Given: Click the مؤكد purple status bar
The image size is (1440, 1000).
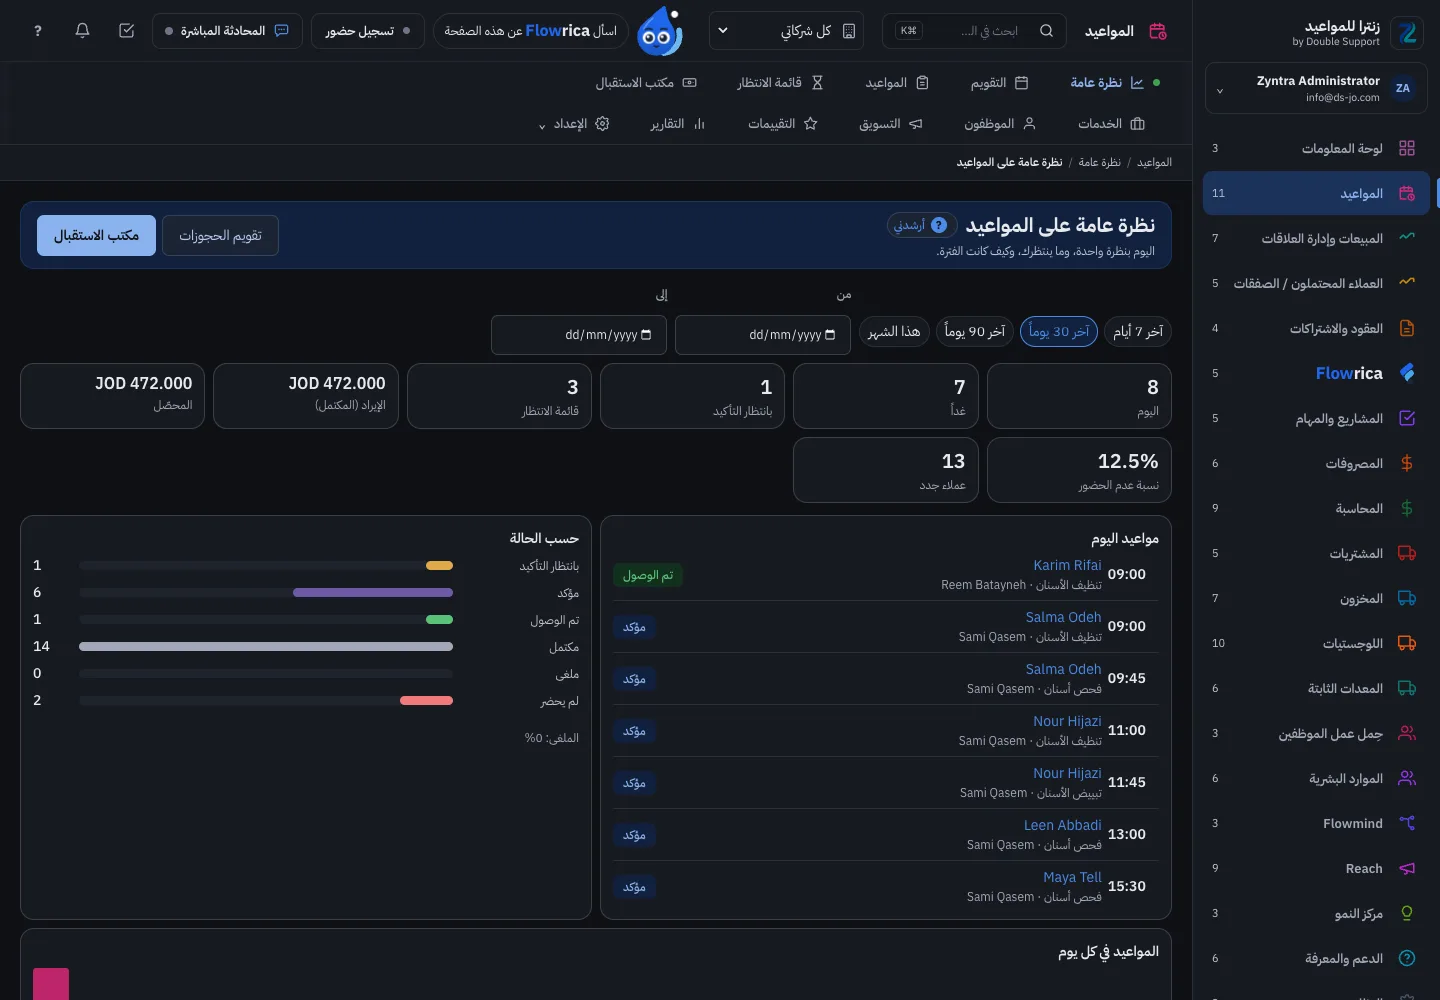Looking at the screenshot, I should tap(373, 592).
